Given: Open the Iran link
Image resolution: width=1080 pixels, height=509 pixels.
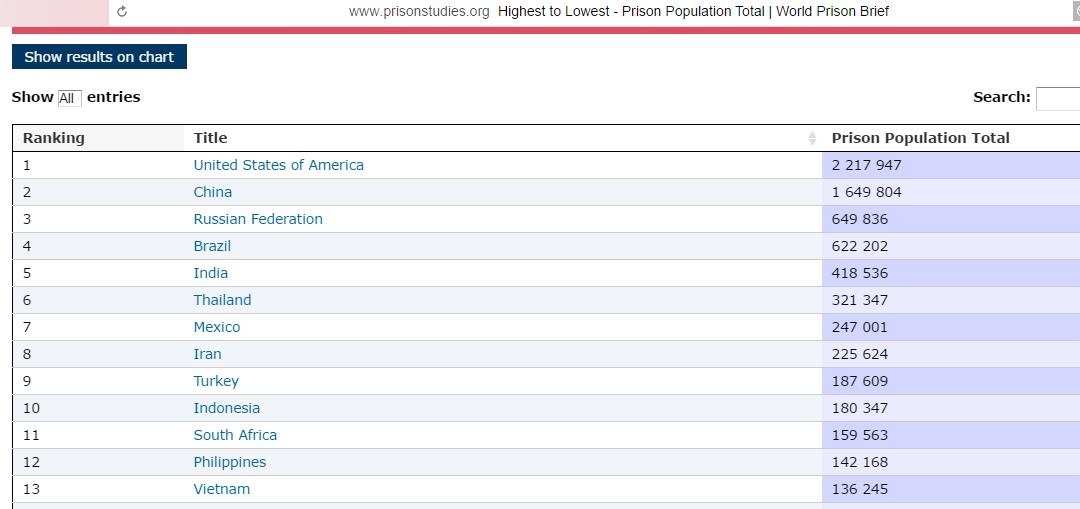Looking at the screenshot, I should [x=207, y=354].
